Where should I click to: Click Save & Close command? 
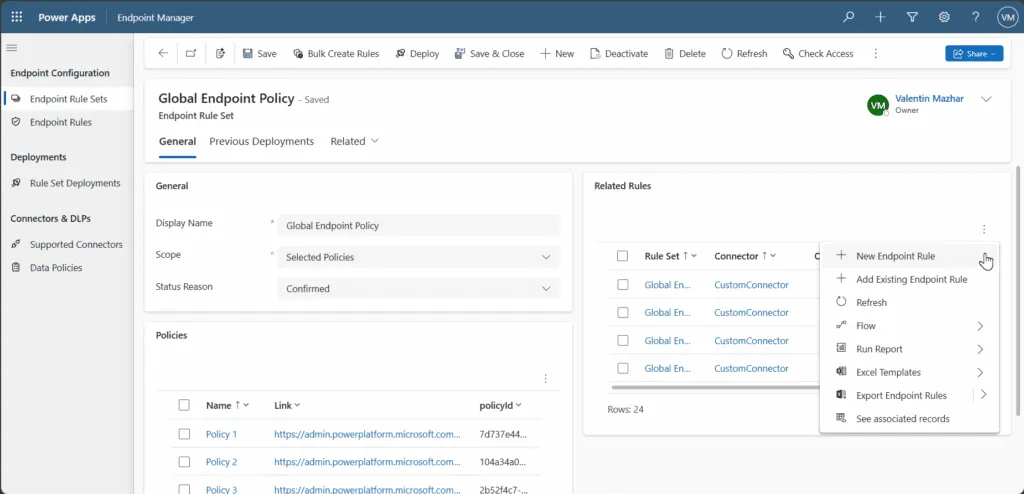489,54
